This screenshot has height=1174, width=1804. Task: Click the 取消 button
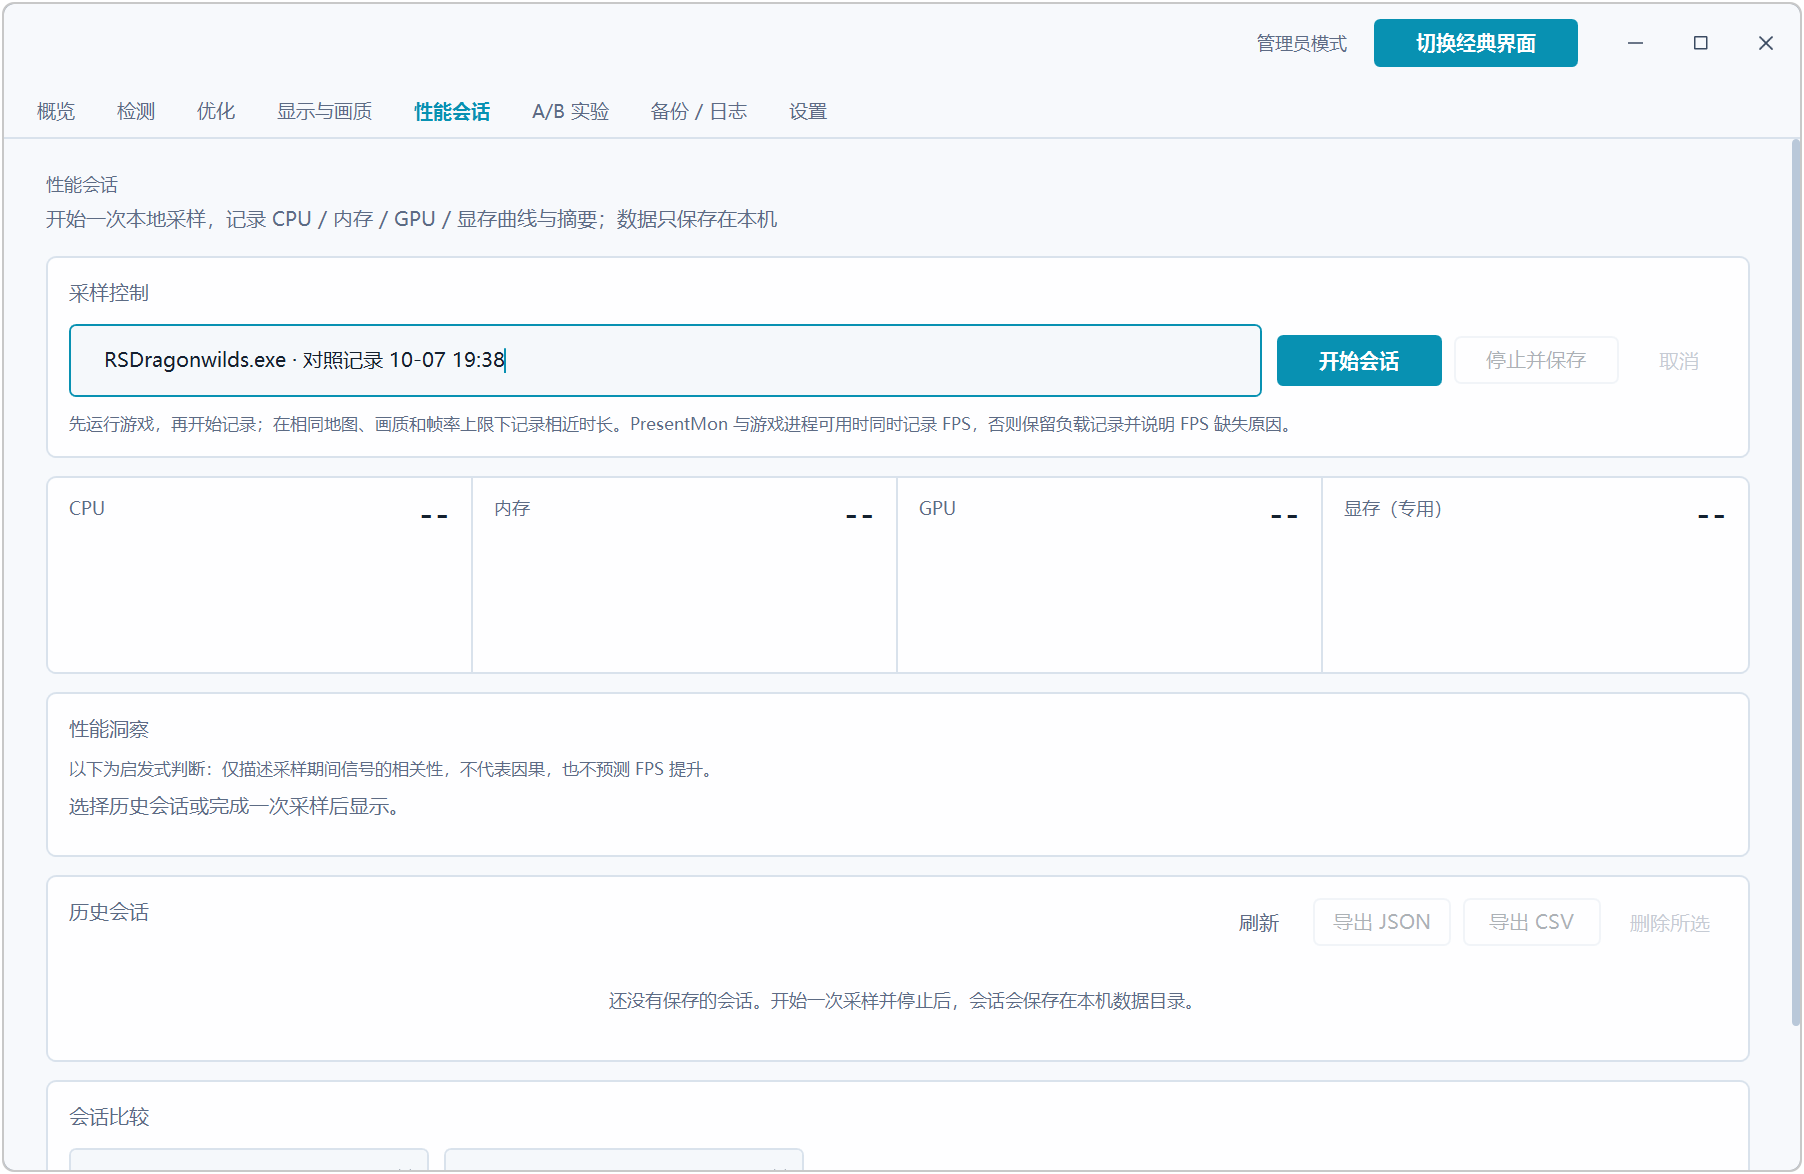[x=1679, y=361]
